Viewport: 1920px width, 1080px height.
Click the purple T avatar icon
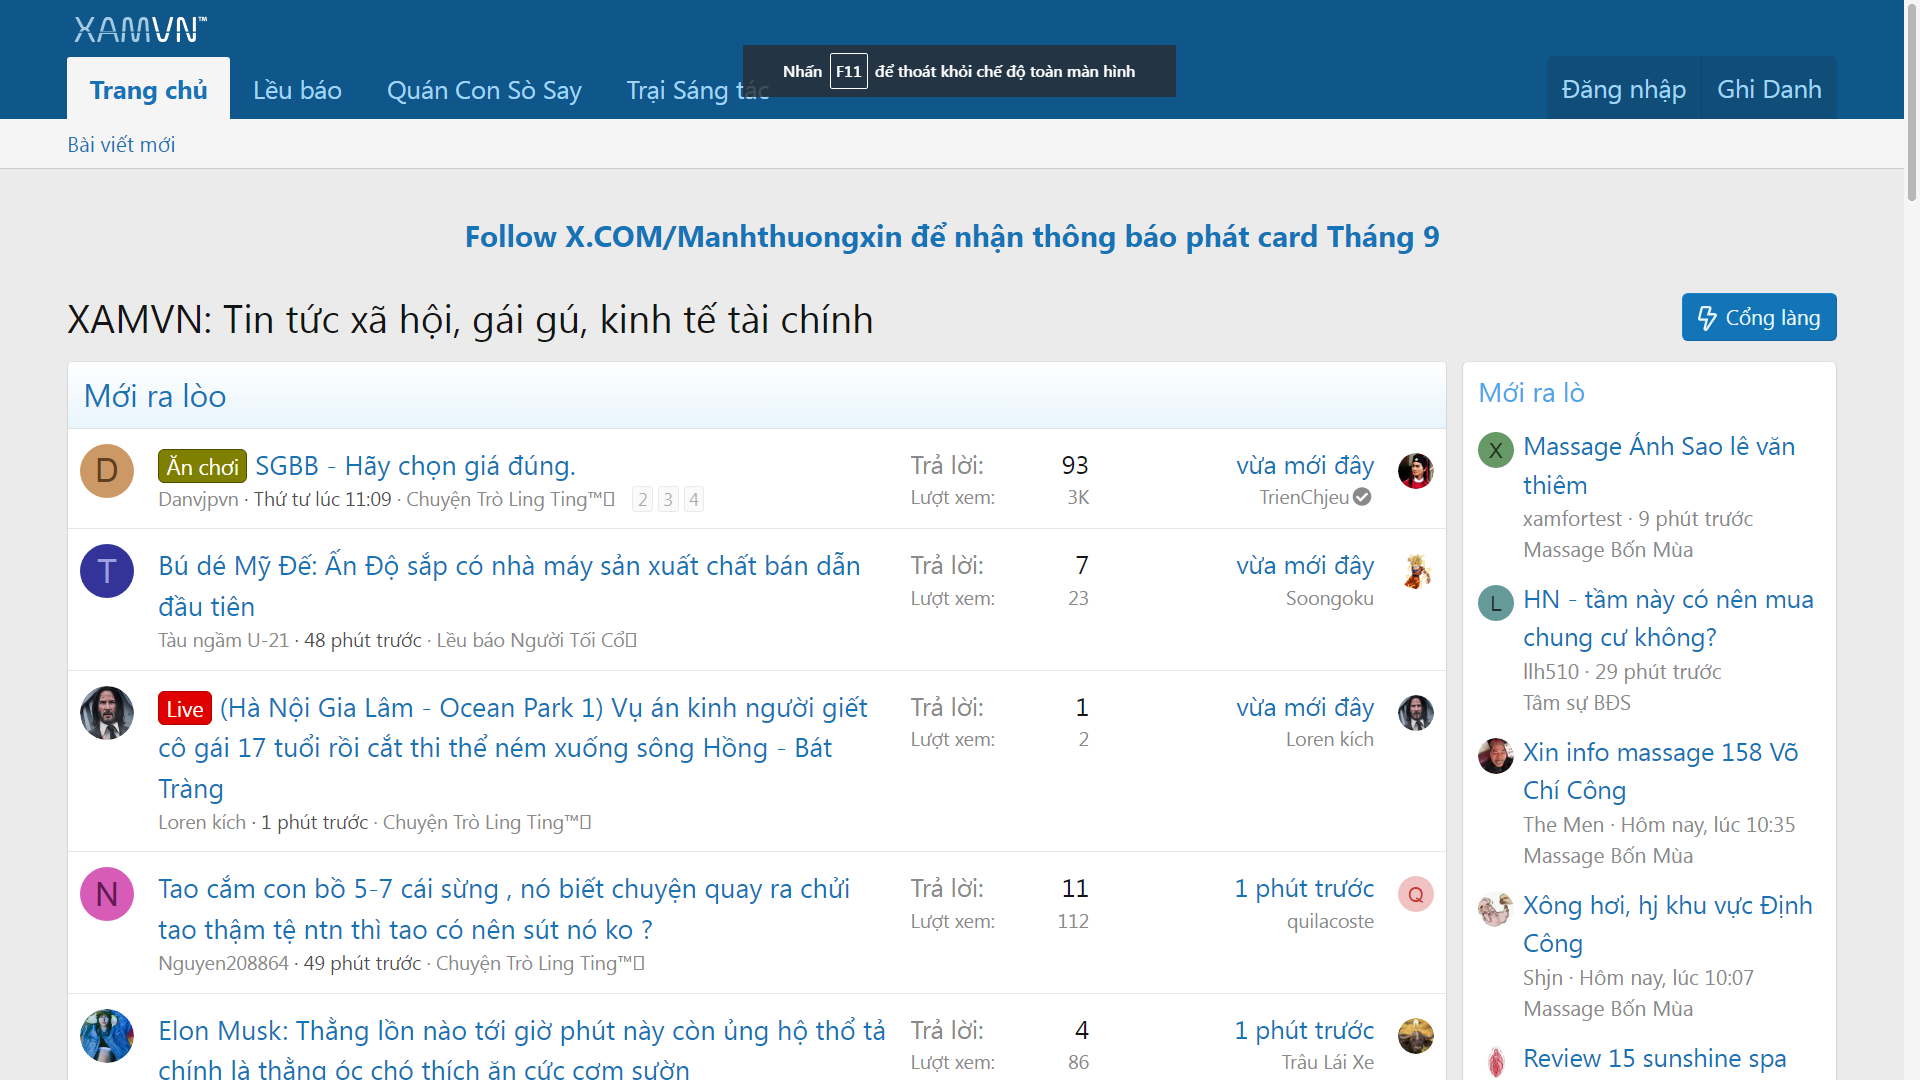(107, 571)
